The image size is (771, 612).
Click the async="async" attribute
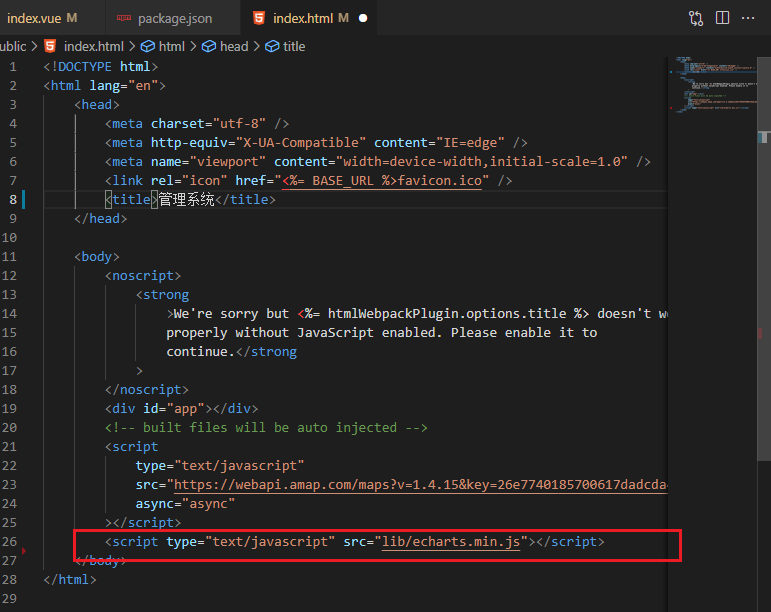point(185,504)
